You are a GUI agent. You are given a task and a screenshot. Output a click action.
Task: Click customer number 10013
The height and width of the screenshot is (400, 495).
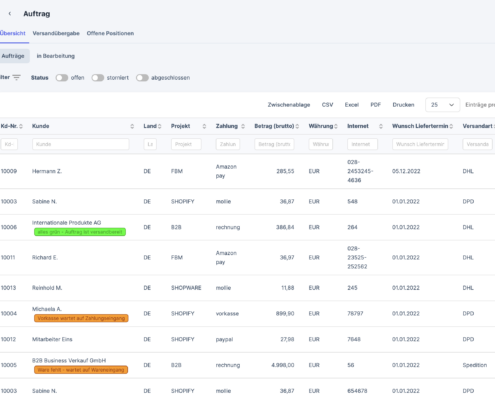[x=8, y=288]
